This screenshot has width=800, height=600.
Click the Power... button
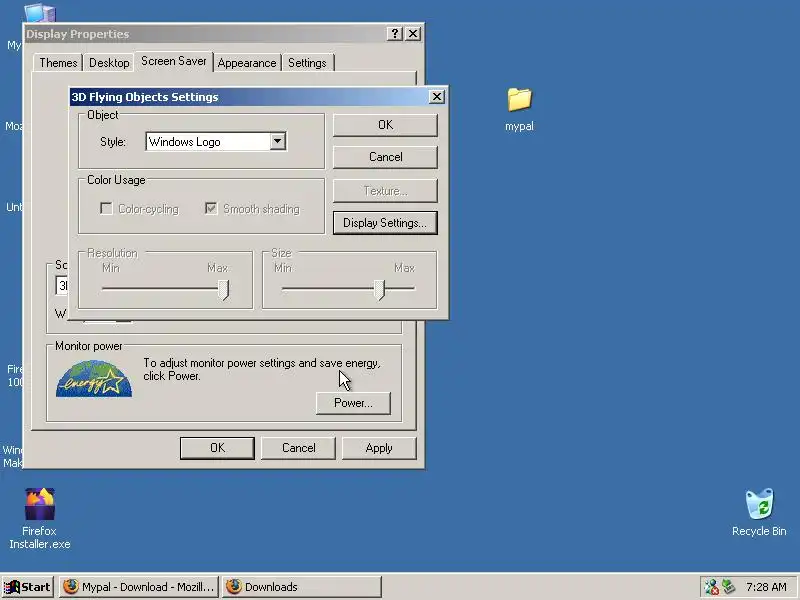353,403
